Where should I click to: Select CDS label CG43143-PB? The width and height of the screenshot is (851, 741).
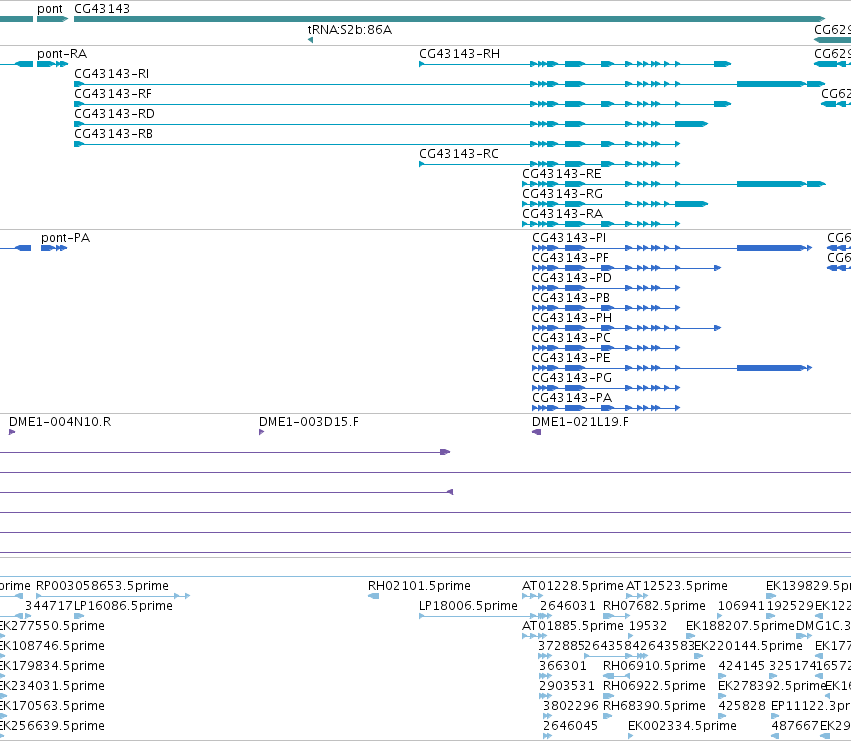point(571,299)
